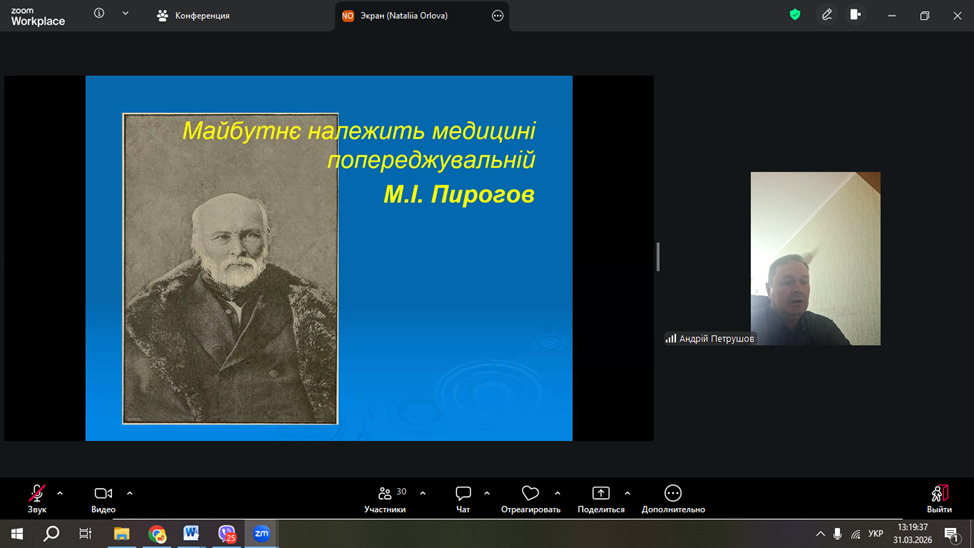Select the Экран (Nataliia Orlova) tab

(404, 16)
